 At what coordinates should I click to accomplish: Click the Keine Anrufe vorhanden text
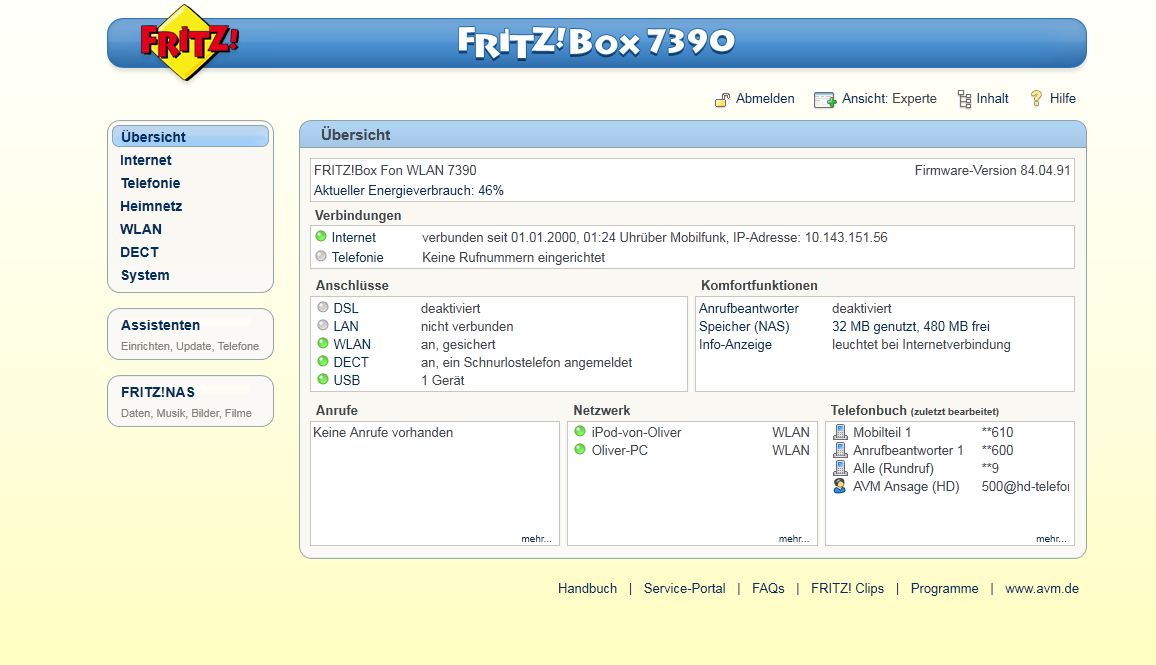tap(383, 432)
